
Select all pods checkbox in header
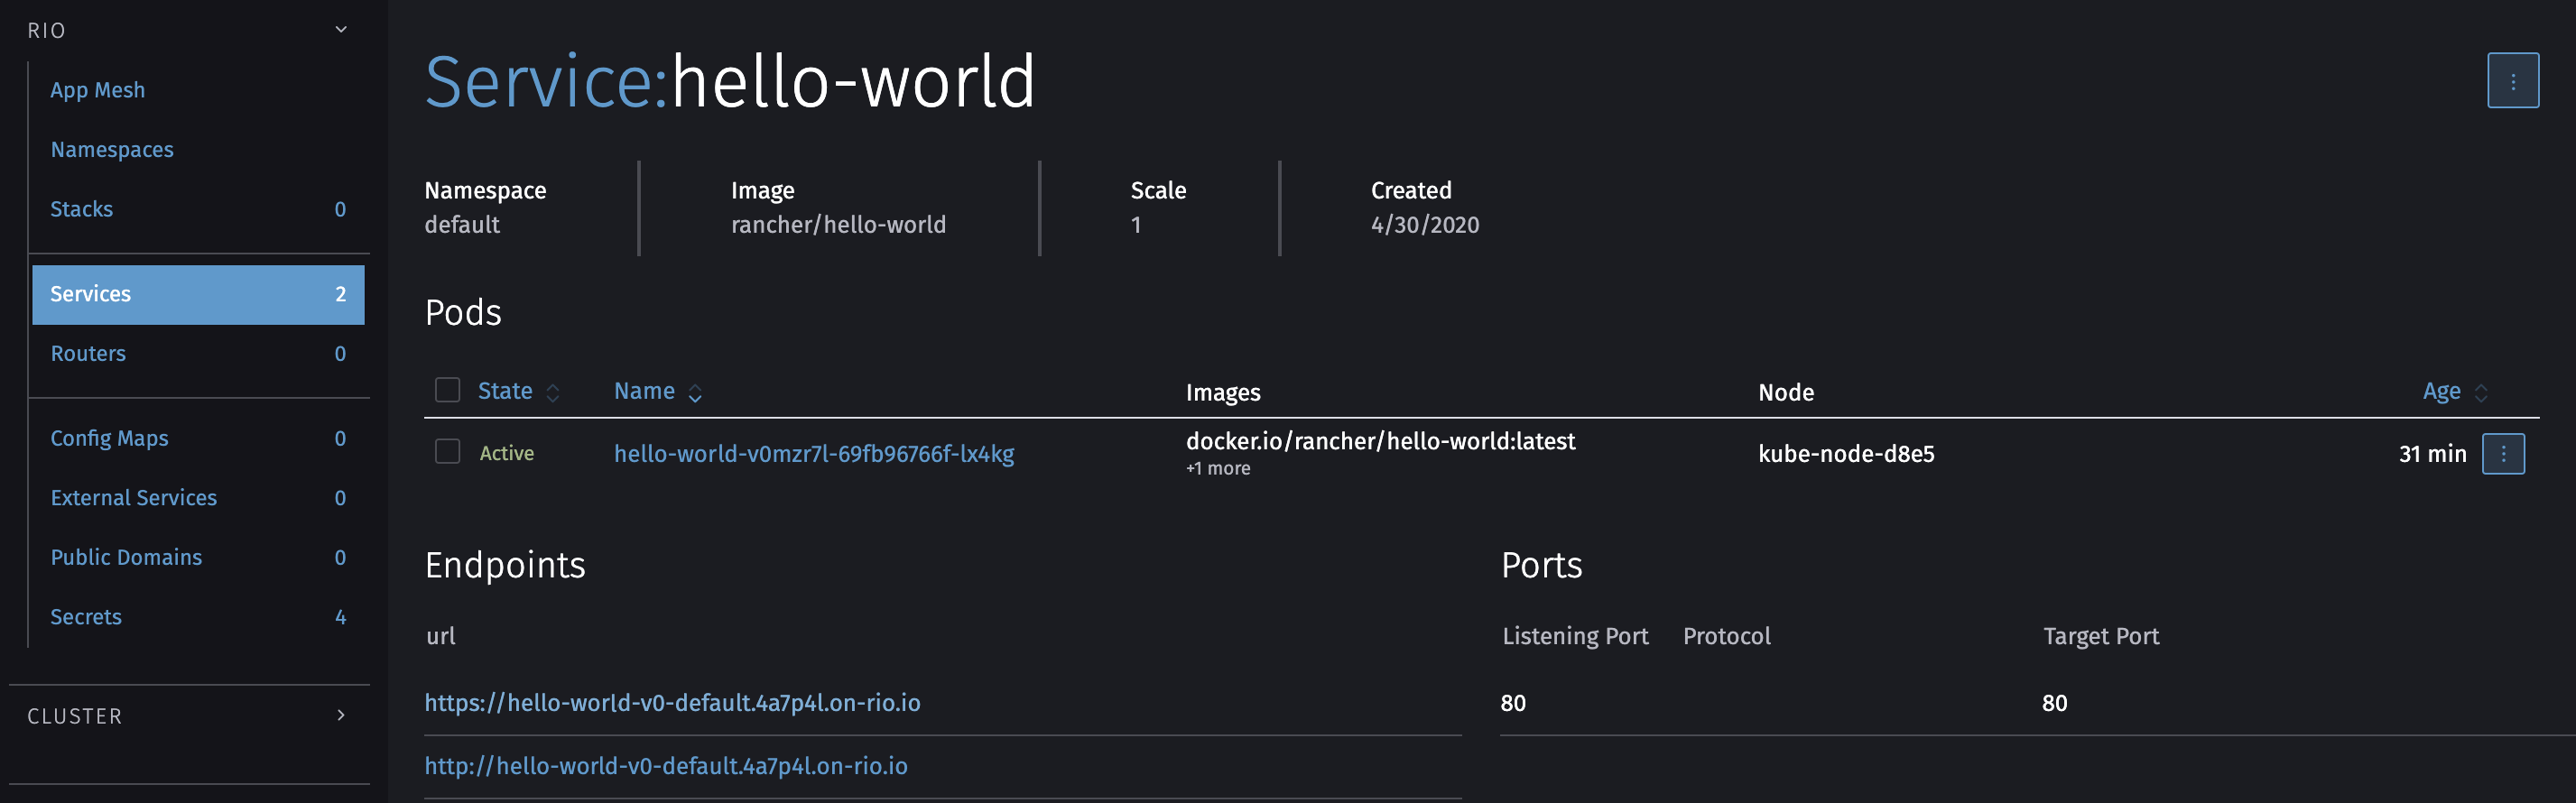[447, 390]
